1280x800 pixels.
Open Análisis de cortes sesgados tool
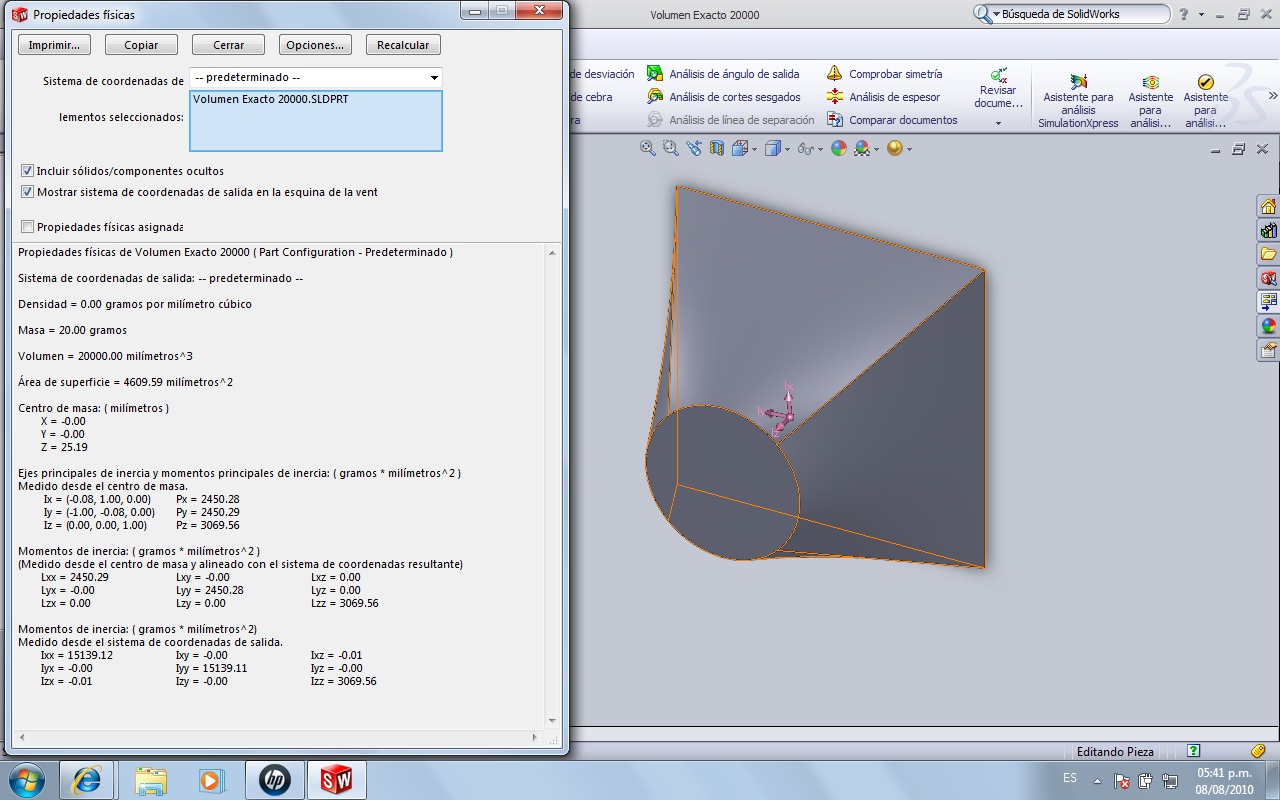724,97
